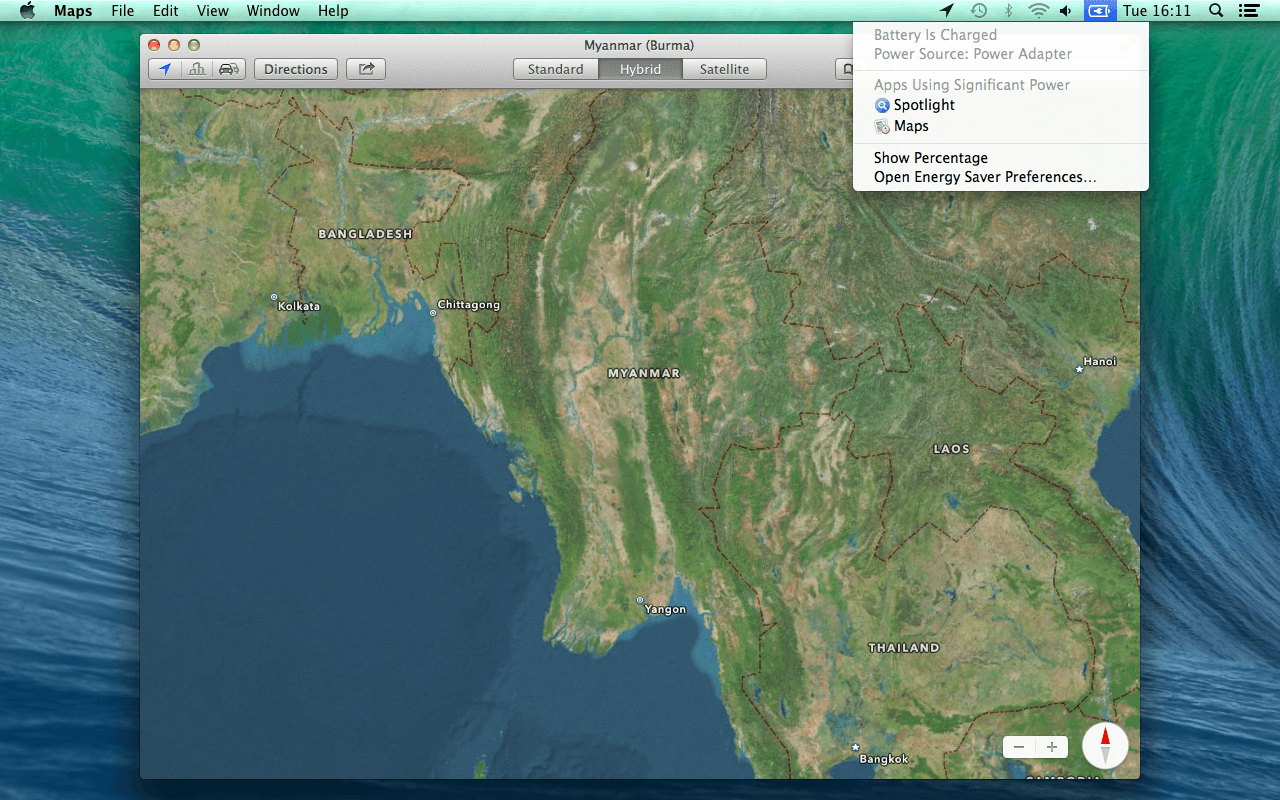
Task: Click the Yangon city marker
Action: pos(640,600)
